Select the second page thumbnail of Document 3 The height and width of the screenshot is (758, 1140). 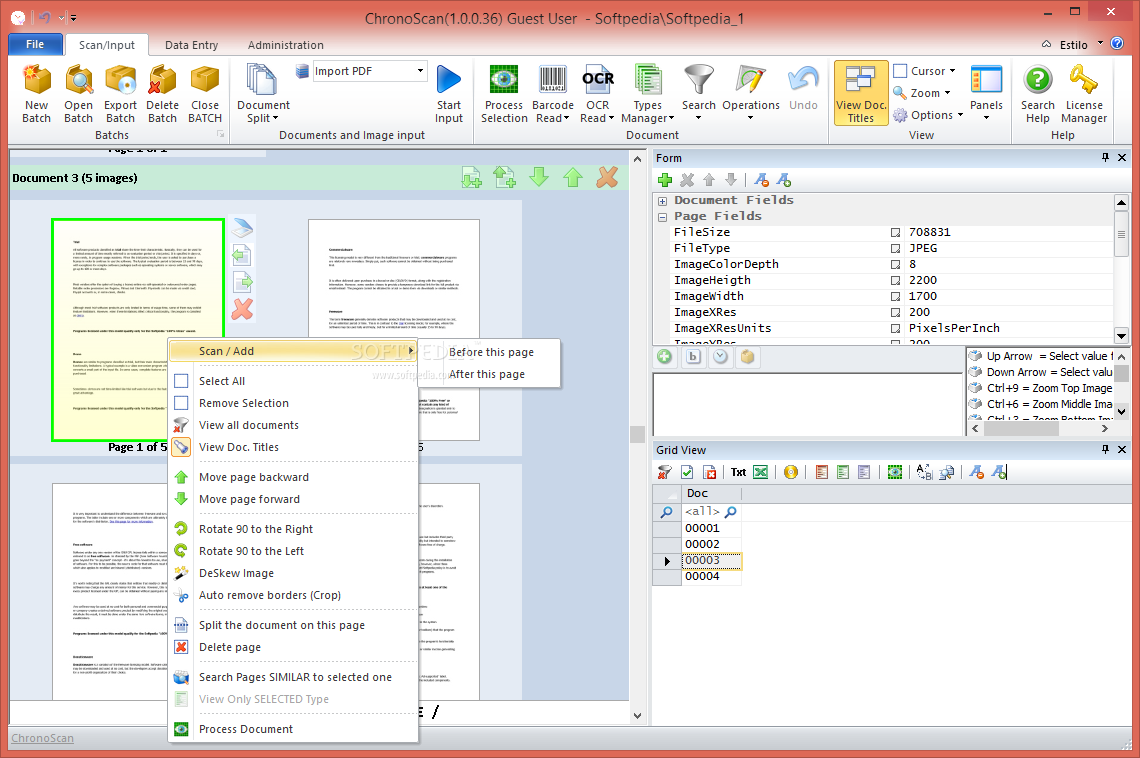pos(394,330)
